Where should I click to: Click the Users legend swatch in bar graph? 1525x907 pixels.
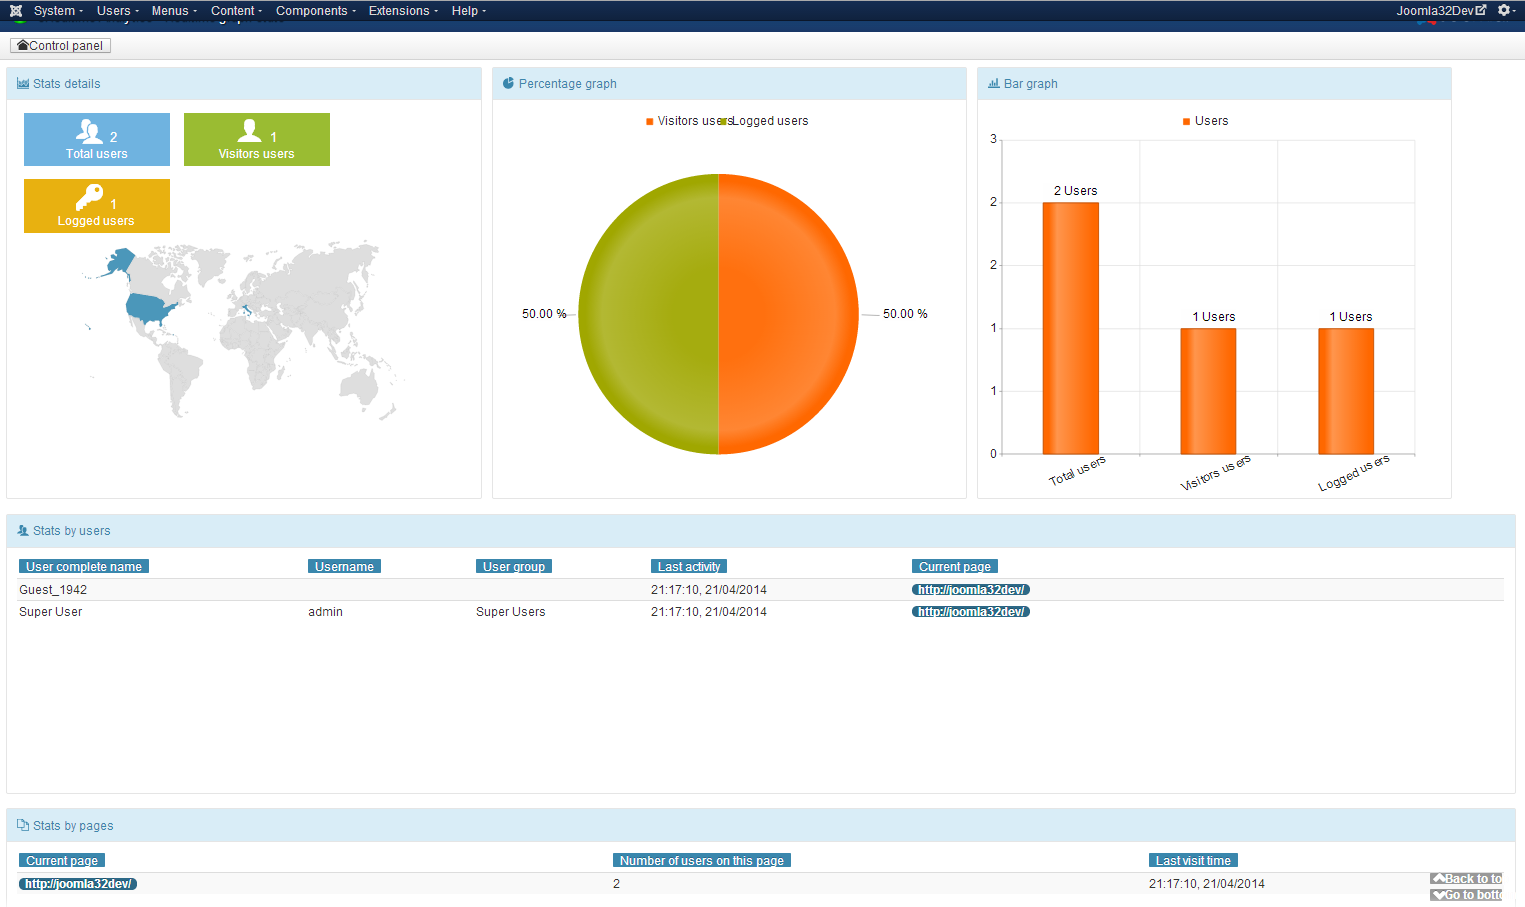(x=1187, y=121)
